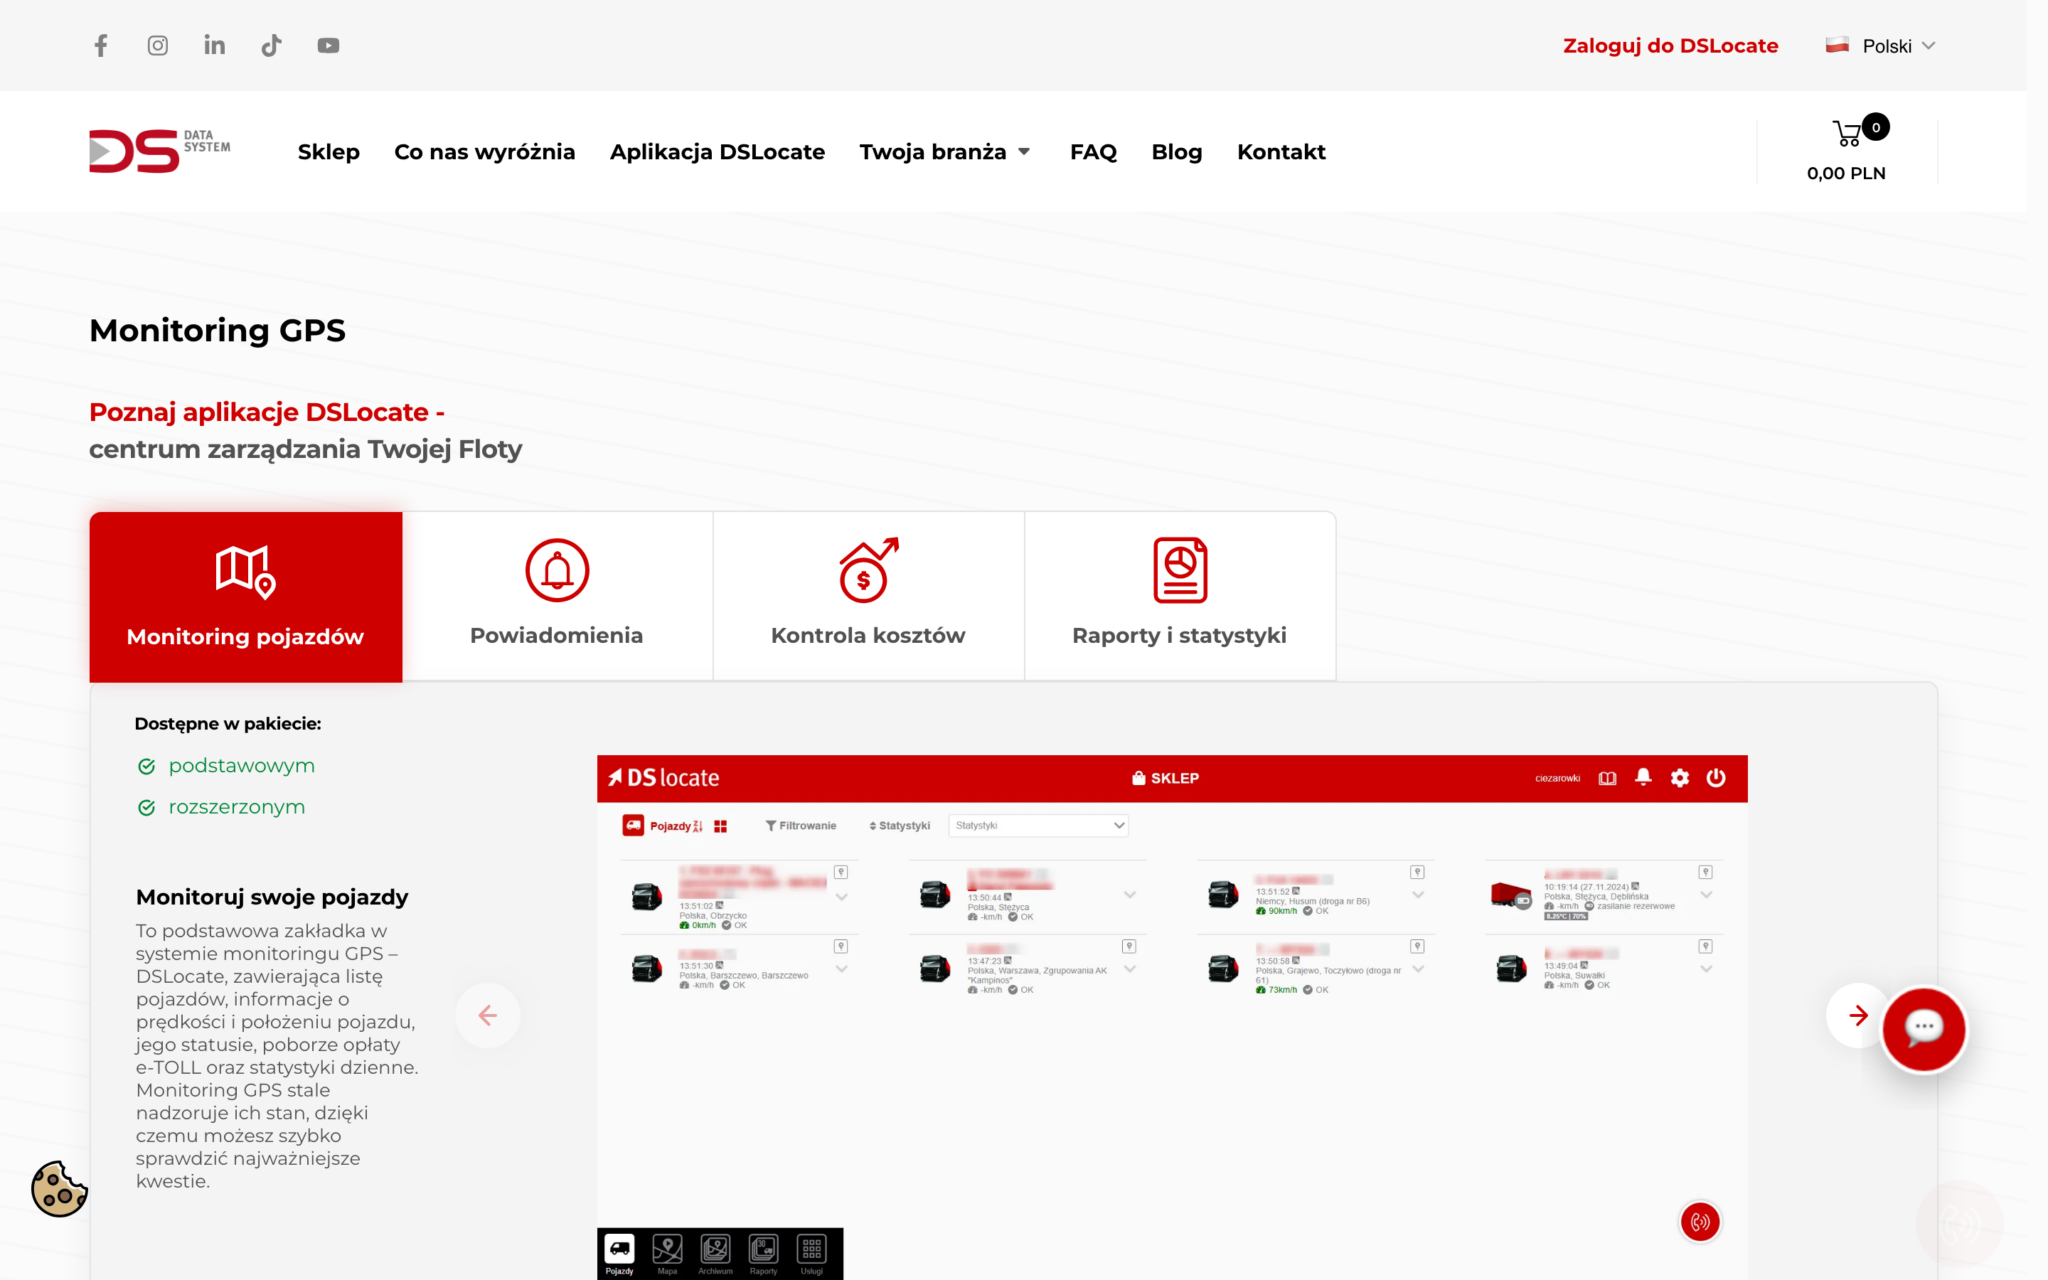Screen dimensions: 2048x1280
Task: Switch to the Powiadomienia tab
Action: click(557, 597)
